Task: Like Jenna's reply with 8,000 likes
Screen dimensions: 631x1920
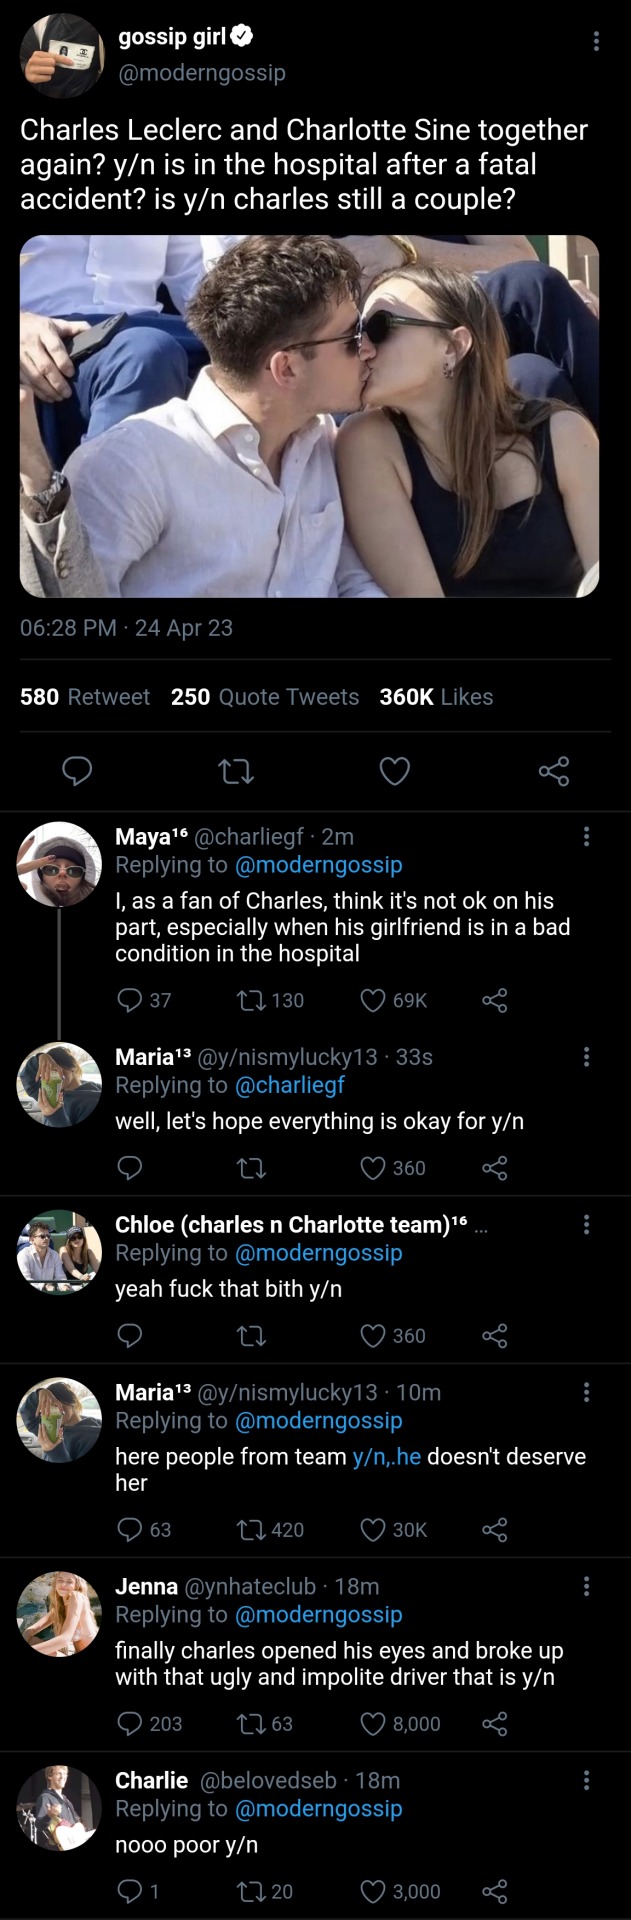Action: pos(373,1723)
